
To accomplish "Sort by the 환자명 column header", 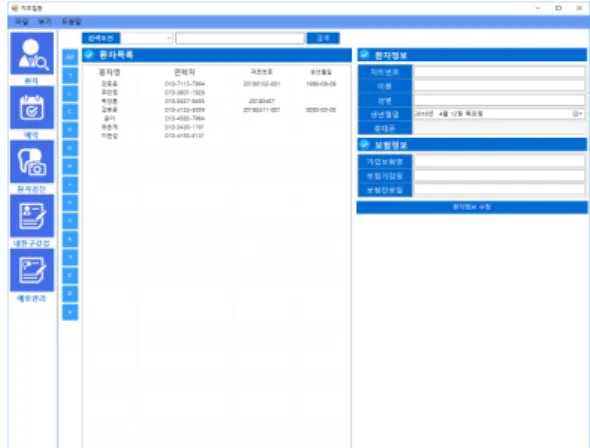I will (109, 72).
